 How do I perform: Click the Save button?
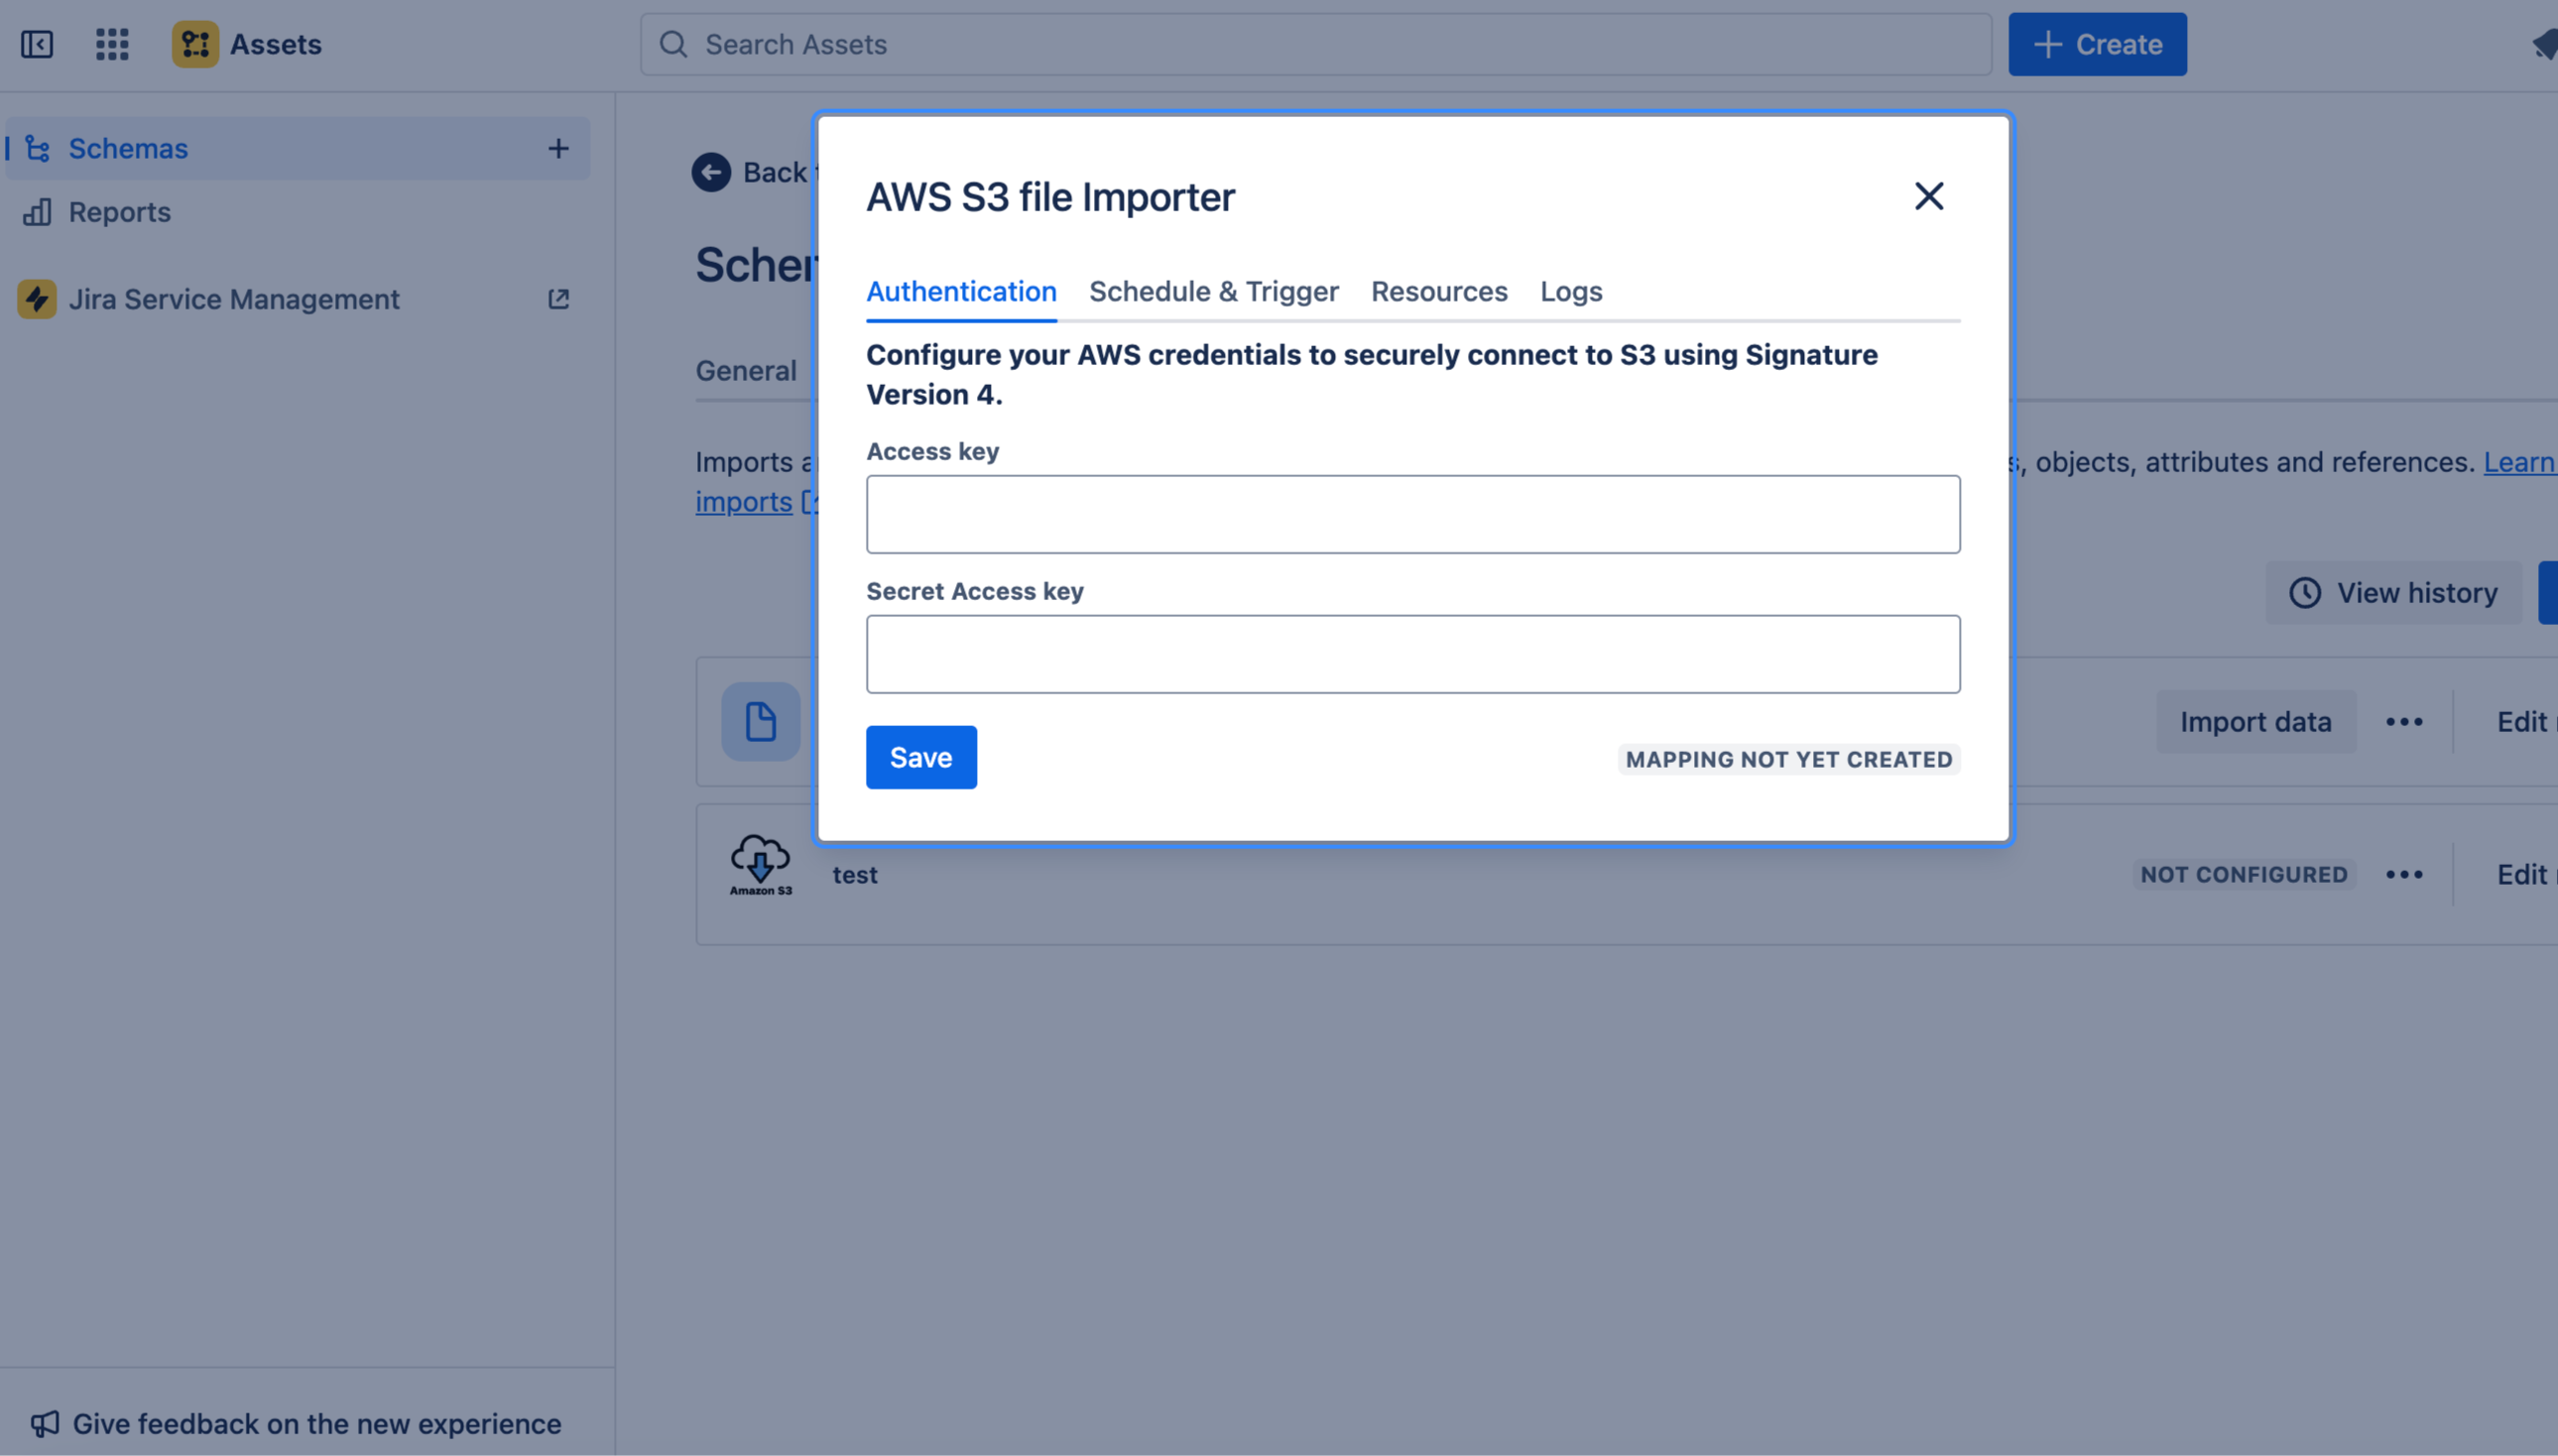point(920,757)
